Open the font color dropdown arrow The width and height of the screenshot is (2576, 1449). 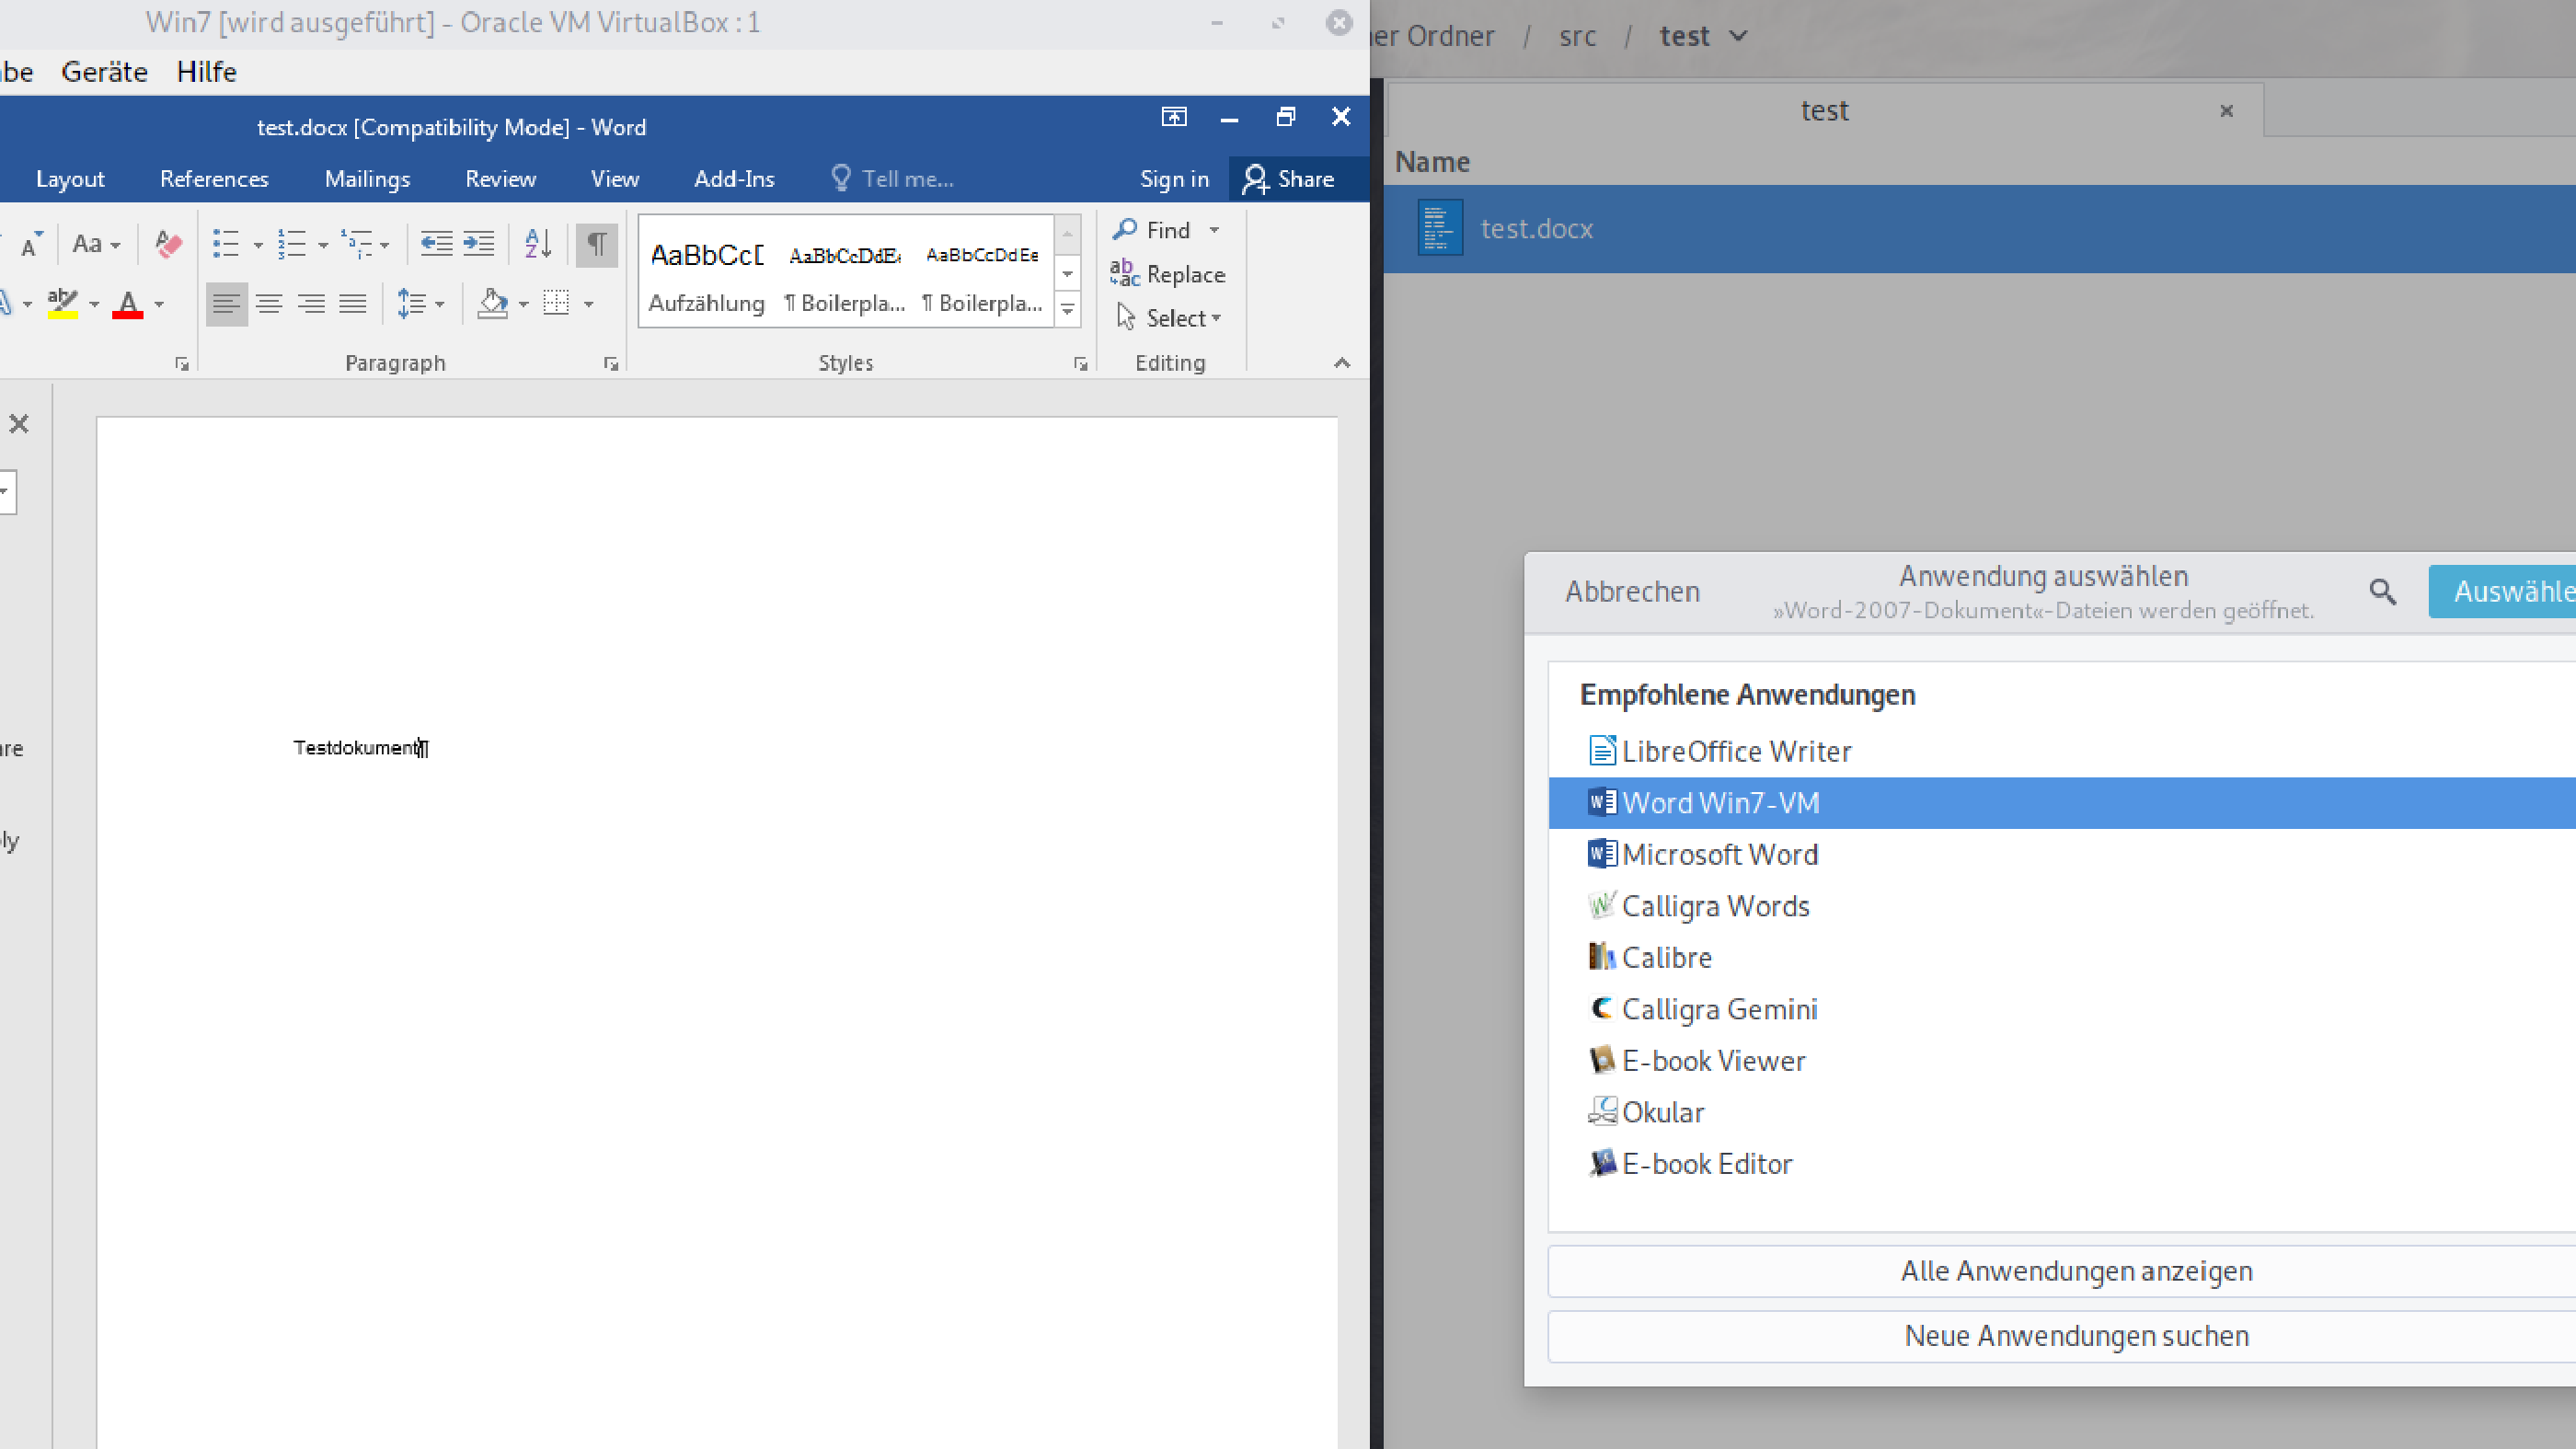pyautogui.click(x=159, y=304)
